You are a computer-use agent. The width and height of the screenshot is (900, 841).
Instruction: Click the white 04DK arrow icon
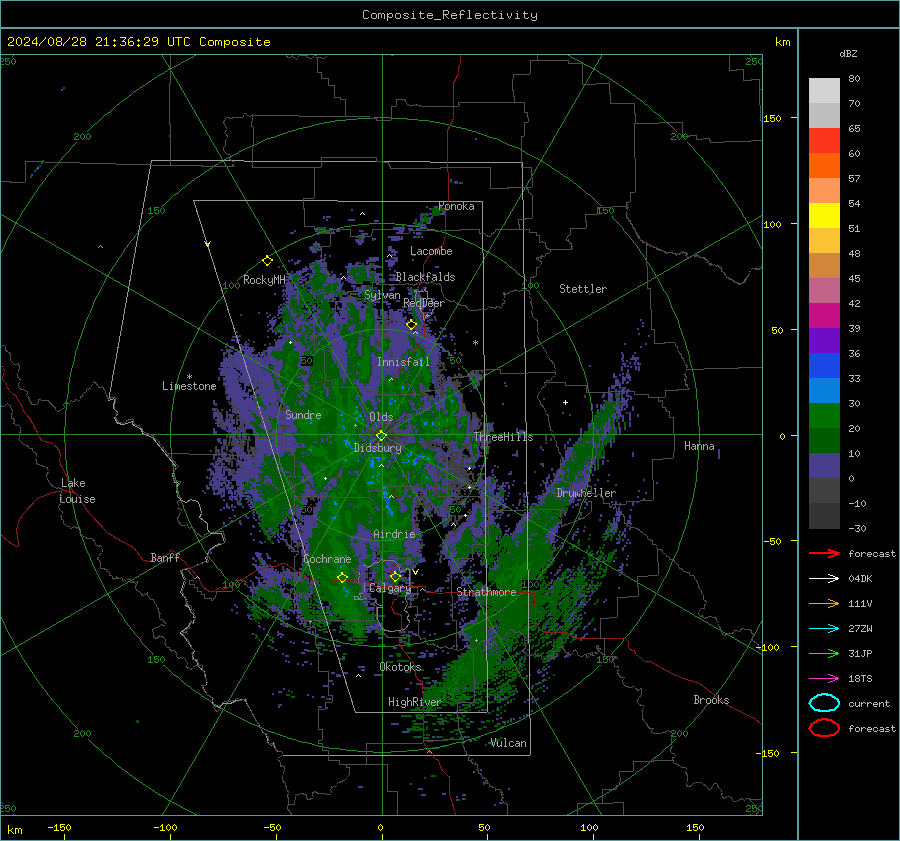(x=824, y=579)
